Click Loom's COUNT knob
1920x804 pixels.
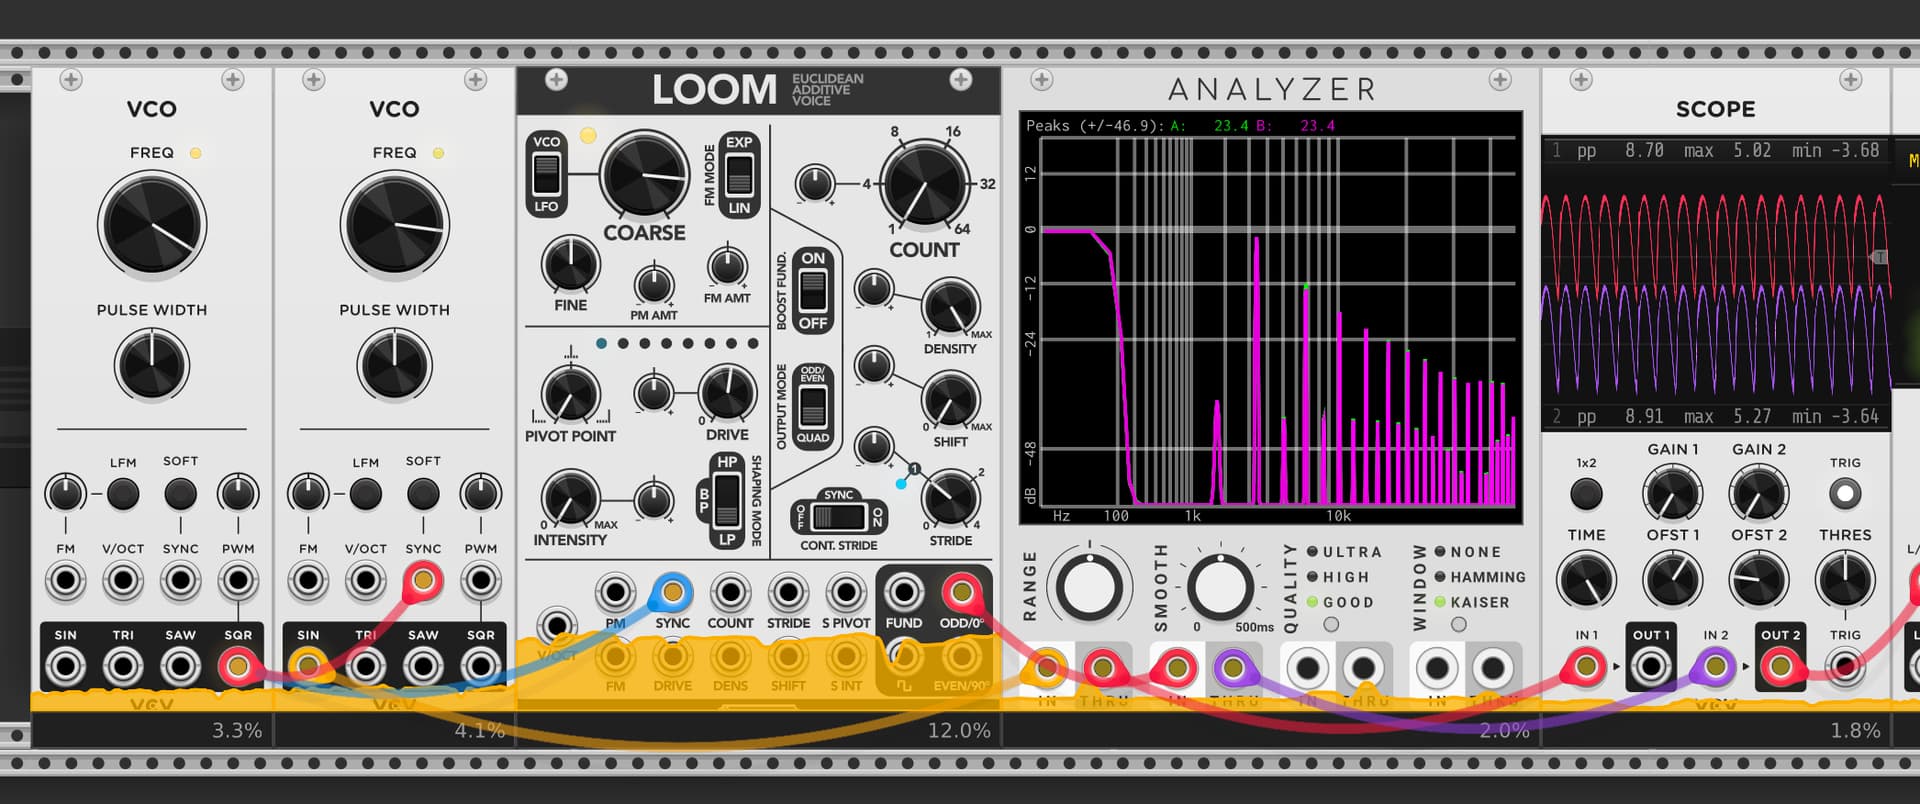[925, 185]
